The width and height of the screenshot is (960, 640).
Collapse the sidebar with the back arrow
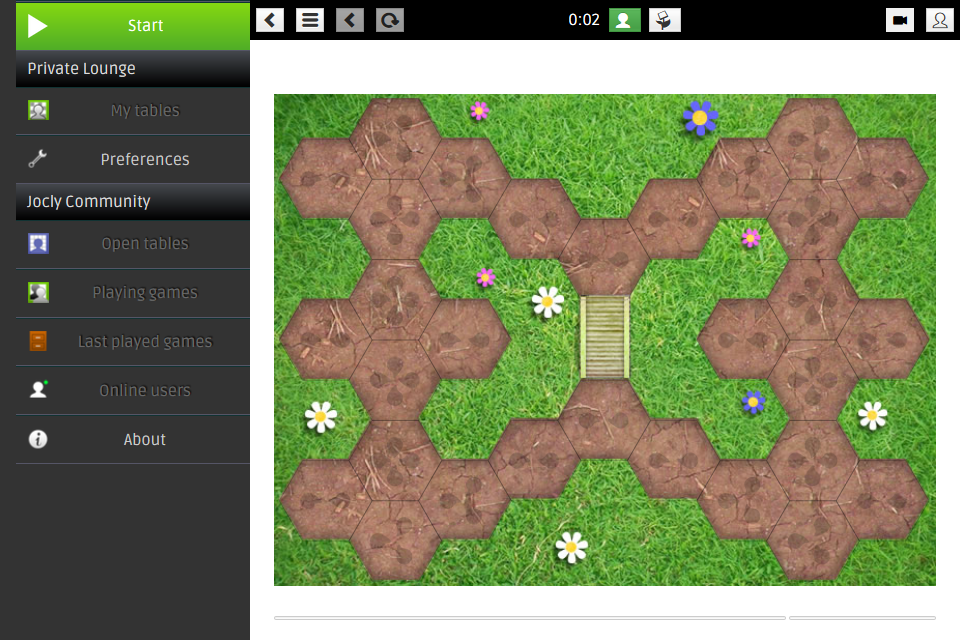(270, 20)
